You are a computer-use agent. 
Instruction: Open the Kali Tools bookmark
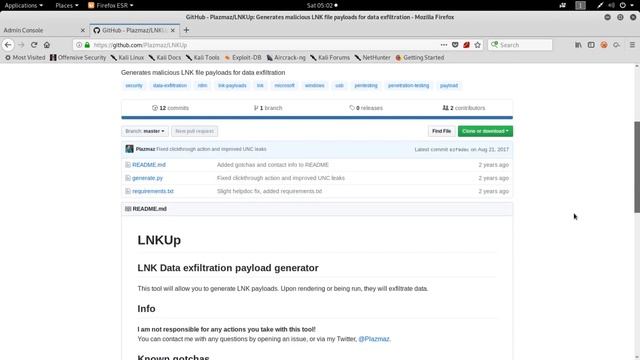click(202, 58)
